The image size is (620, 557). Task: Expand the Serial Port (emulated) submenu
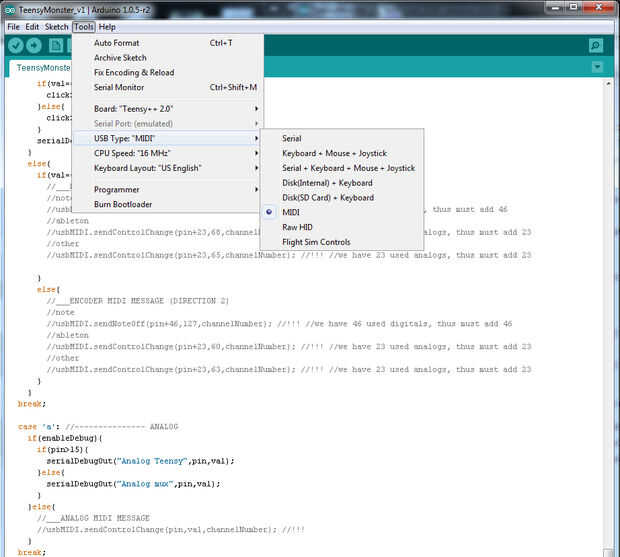pyautogui.click(x=168, y=124)
